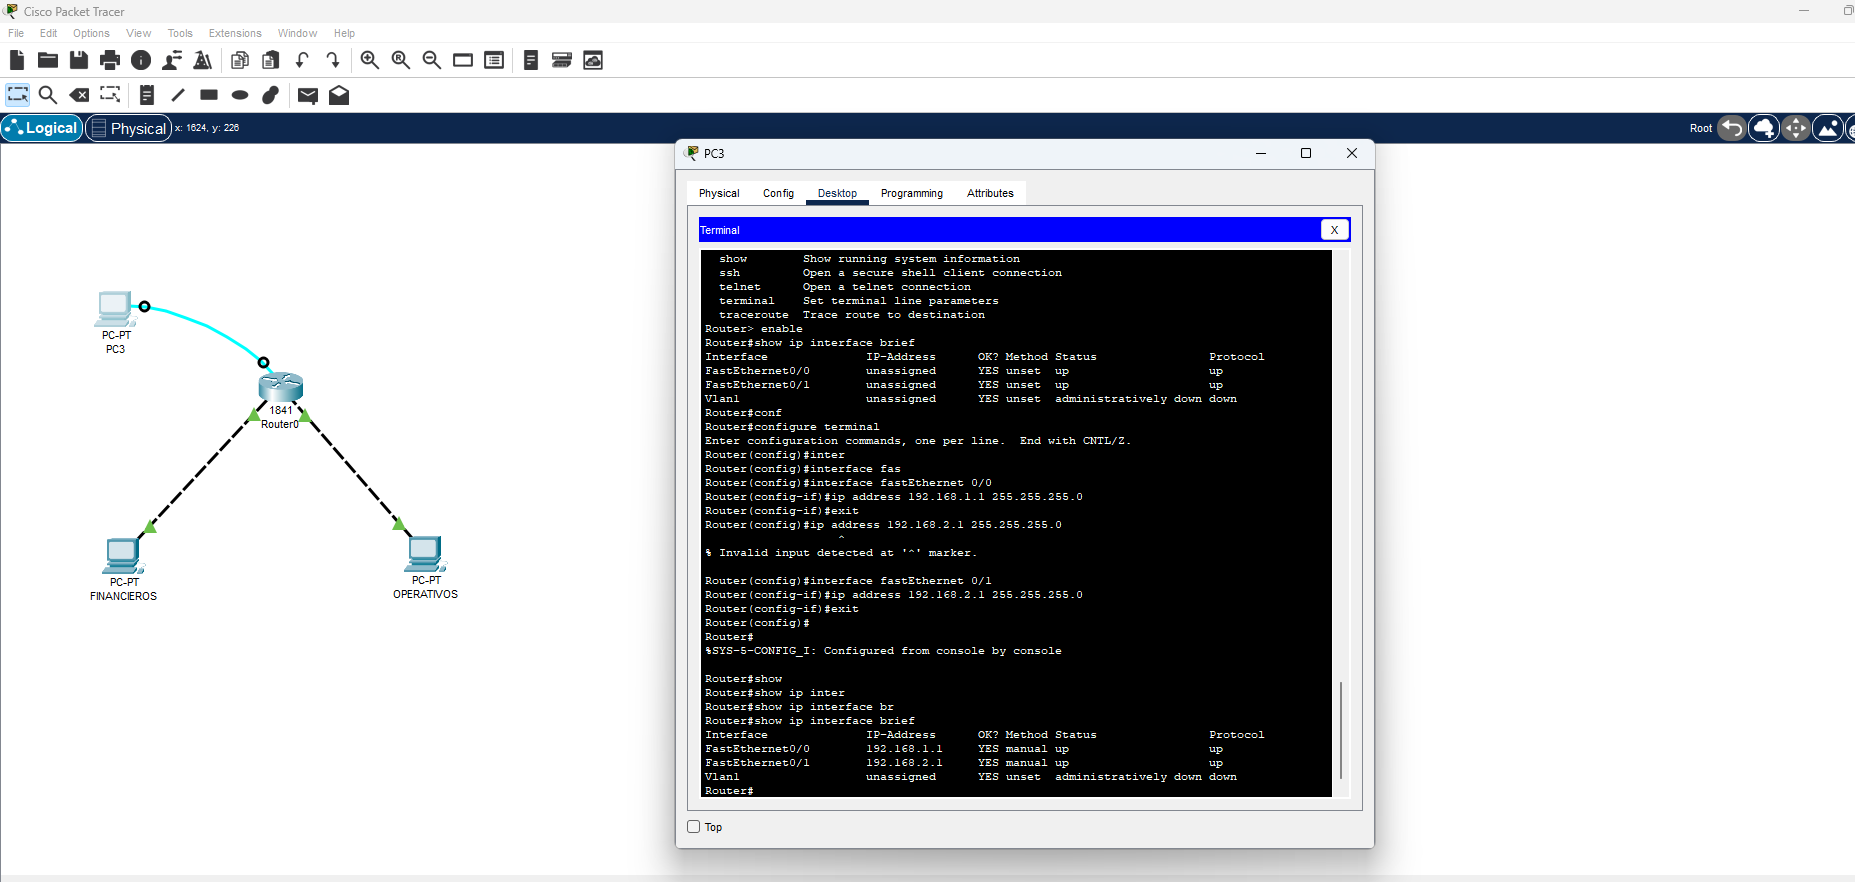Undo the last action

(302, 60)
